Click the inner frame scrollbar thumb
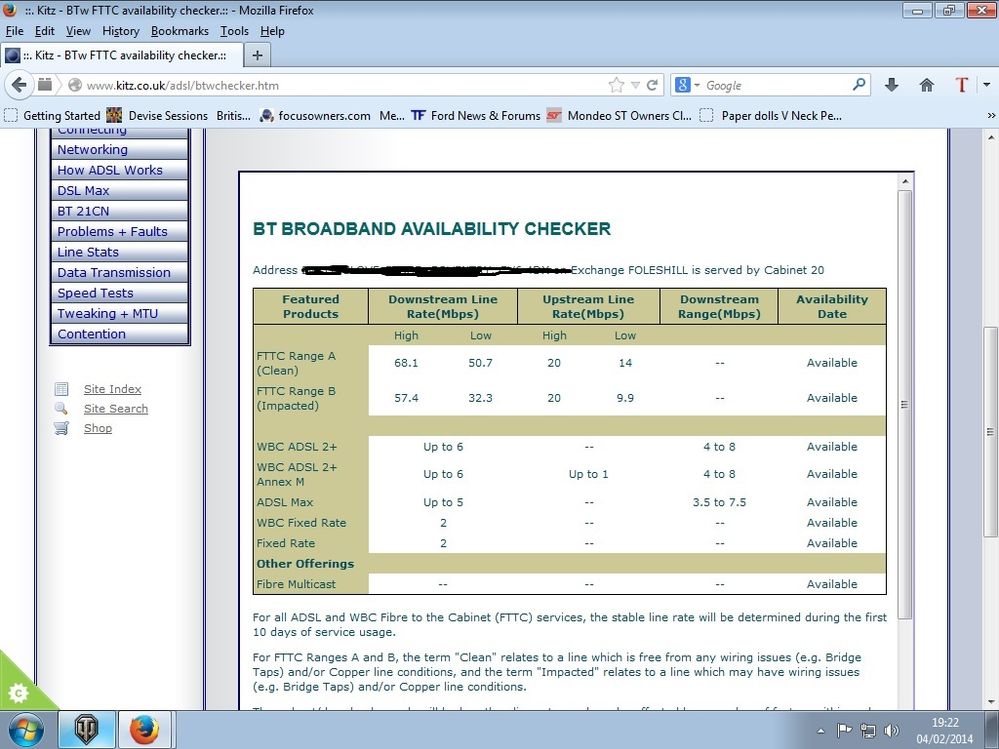 pyautogui.click(x=905, y=404)
